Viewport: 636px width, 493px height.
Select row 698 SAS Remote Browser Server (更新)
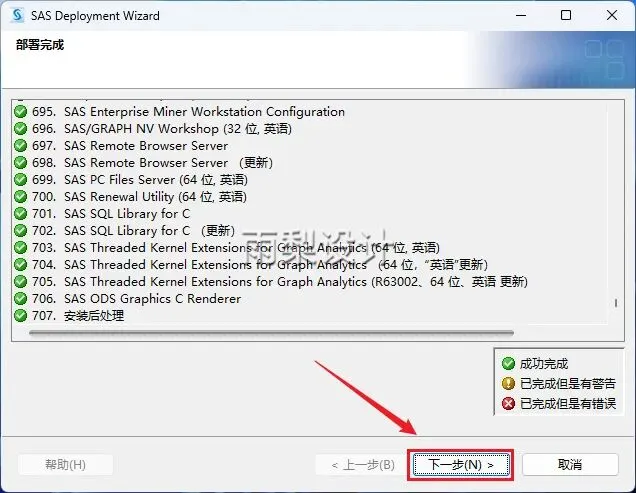pyautogui.click(x=143, y=163)
